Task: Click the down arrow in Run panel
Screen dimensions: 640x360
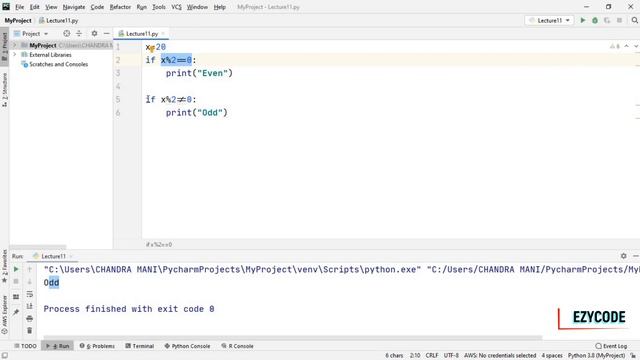Action: click(x=29, y=281)
